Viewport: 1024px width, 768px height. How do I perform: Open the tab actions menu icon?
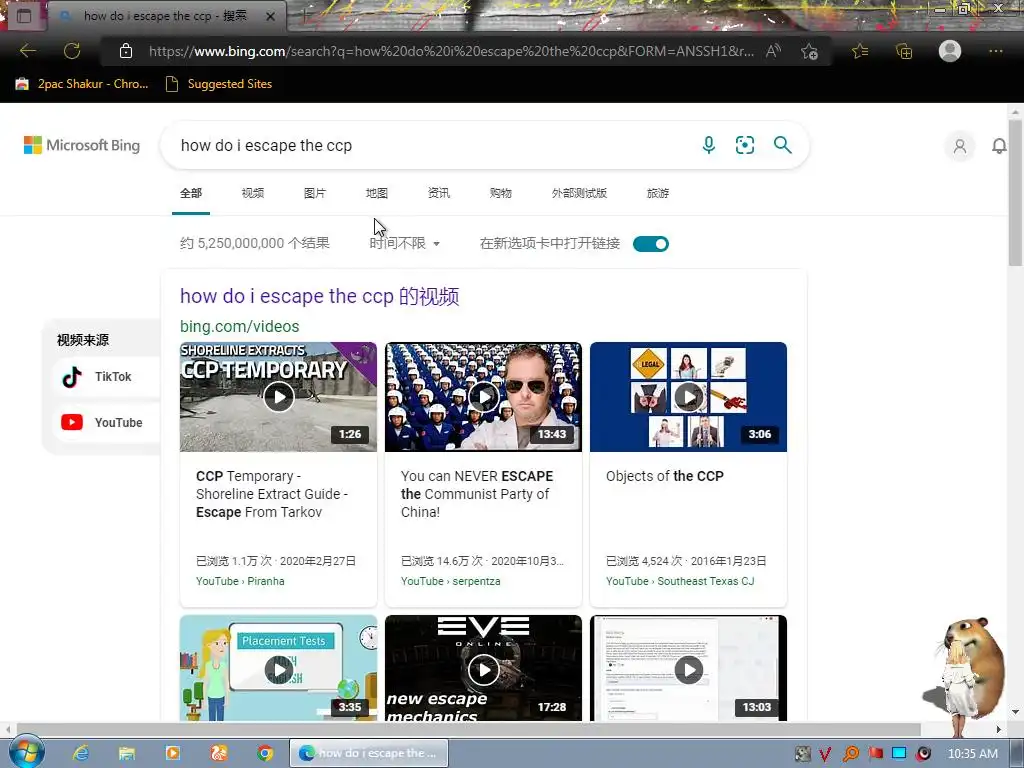24,16
